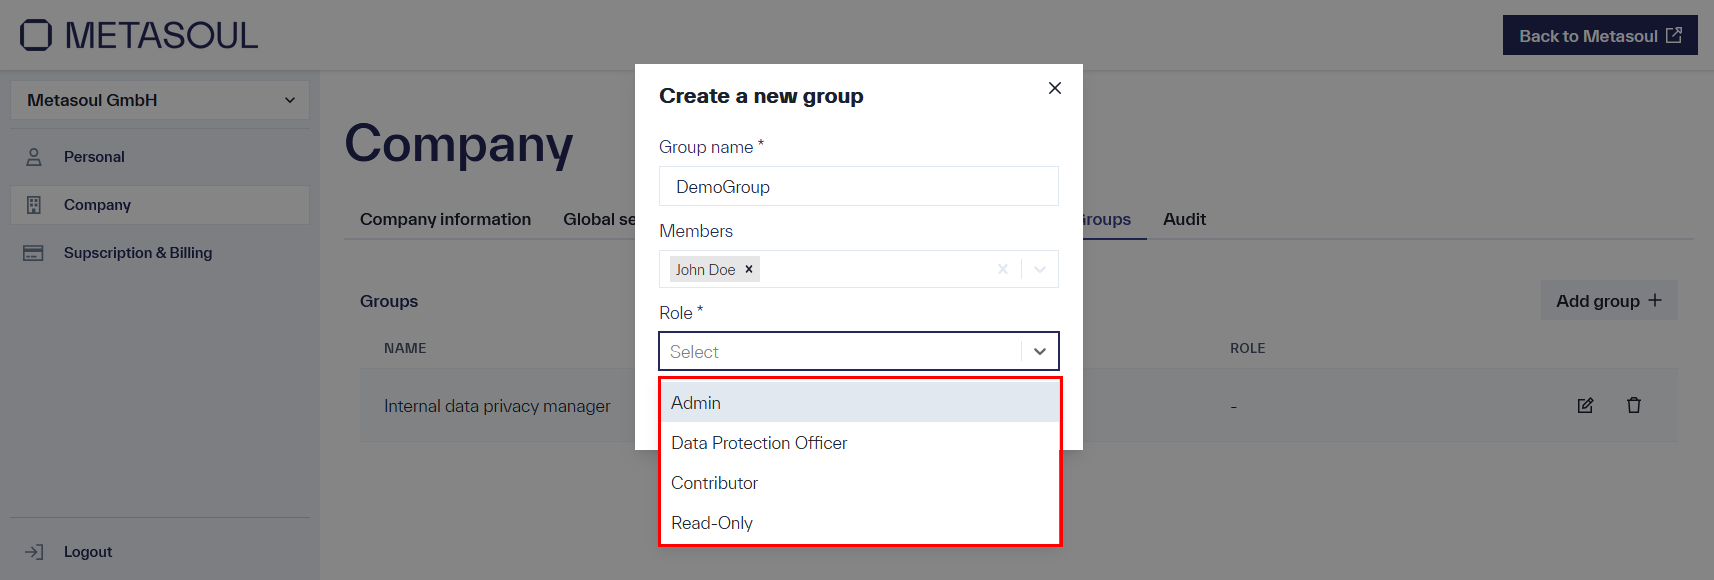Go to Company in the sidebar

point(160,205)
